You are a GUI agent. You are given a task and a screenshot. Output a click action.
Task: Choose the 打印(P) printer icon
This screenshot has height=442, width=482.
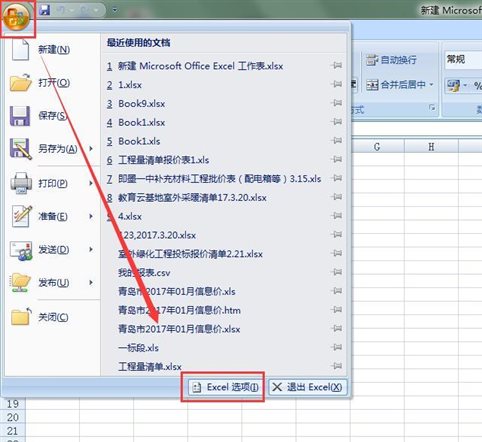tap(21, 183)
